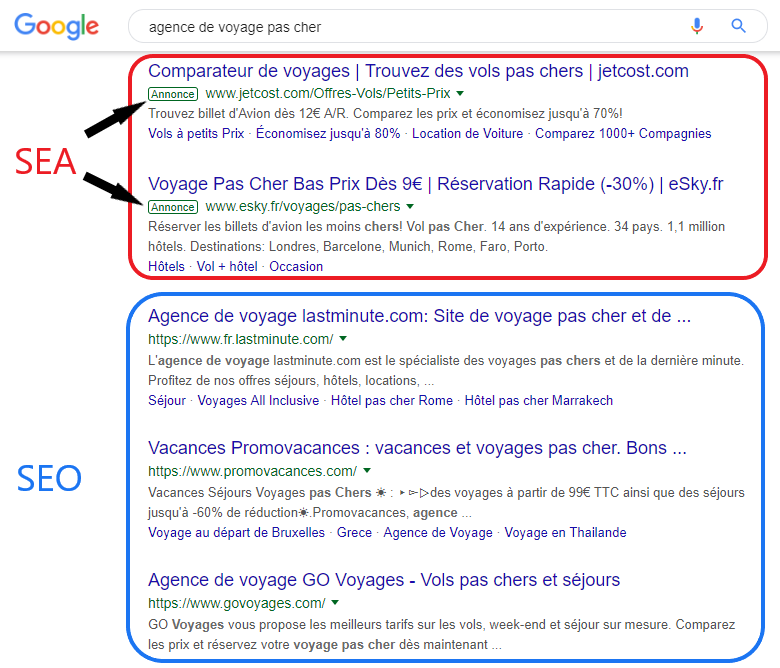Click the www.esky.fr/voyages/pas-chers URL
Screen dimensions: 780x668
tap(303, 206)
